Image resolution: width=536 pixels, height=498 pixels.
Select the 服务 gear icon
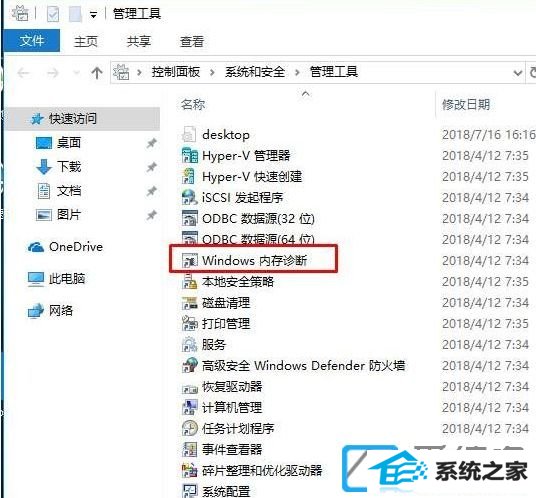click(x=190, y=345)
